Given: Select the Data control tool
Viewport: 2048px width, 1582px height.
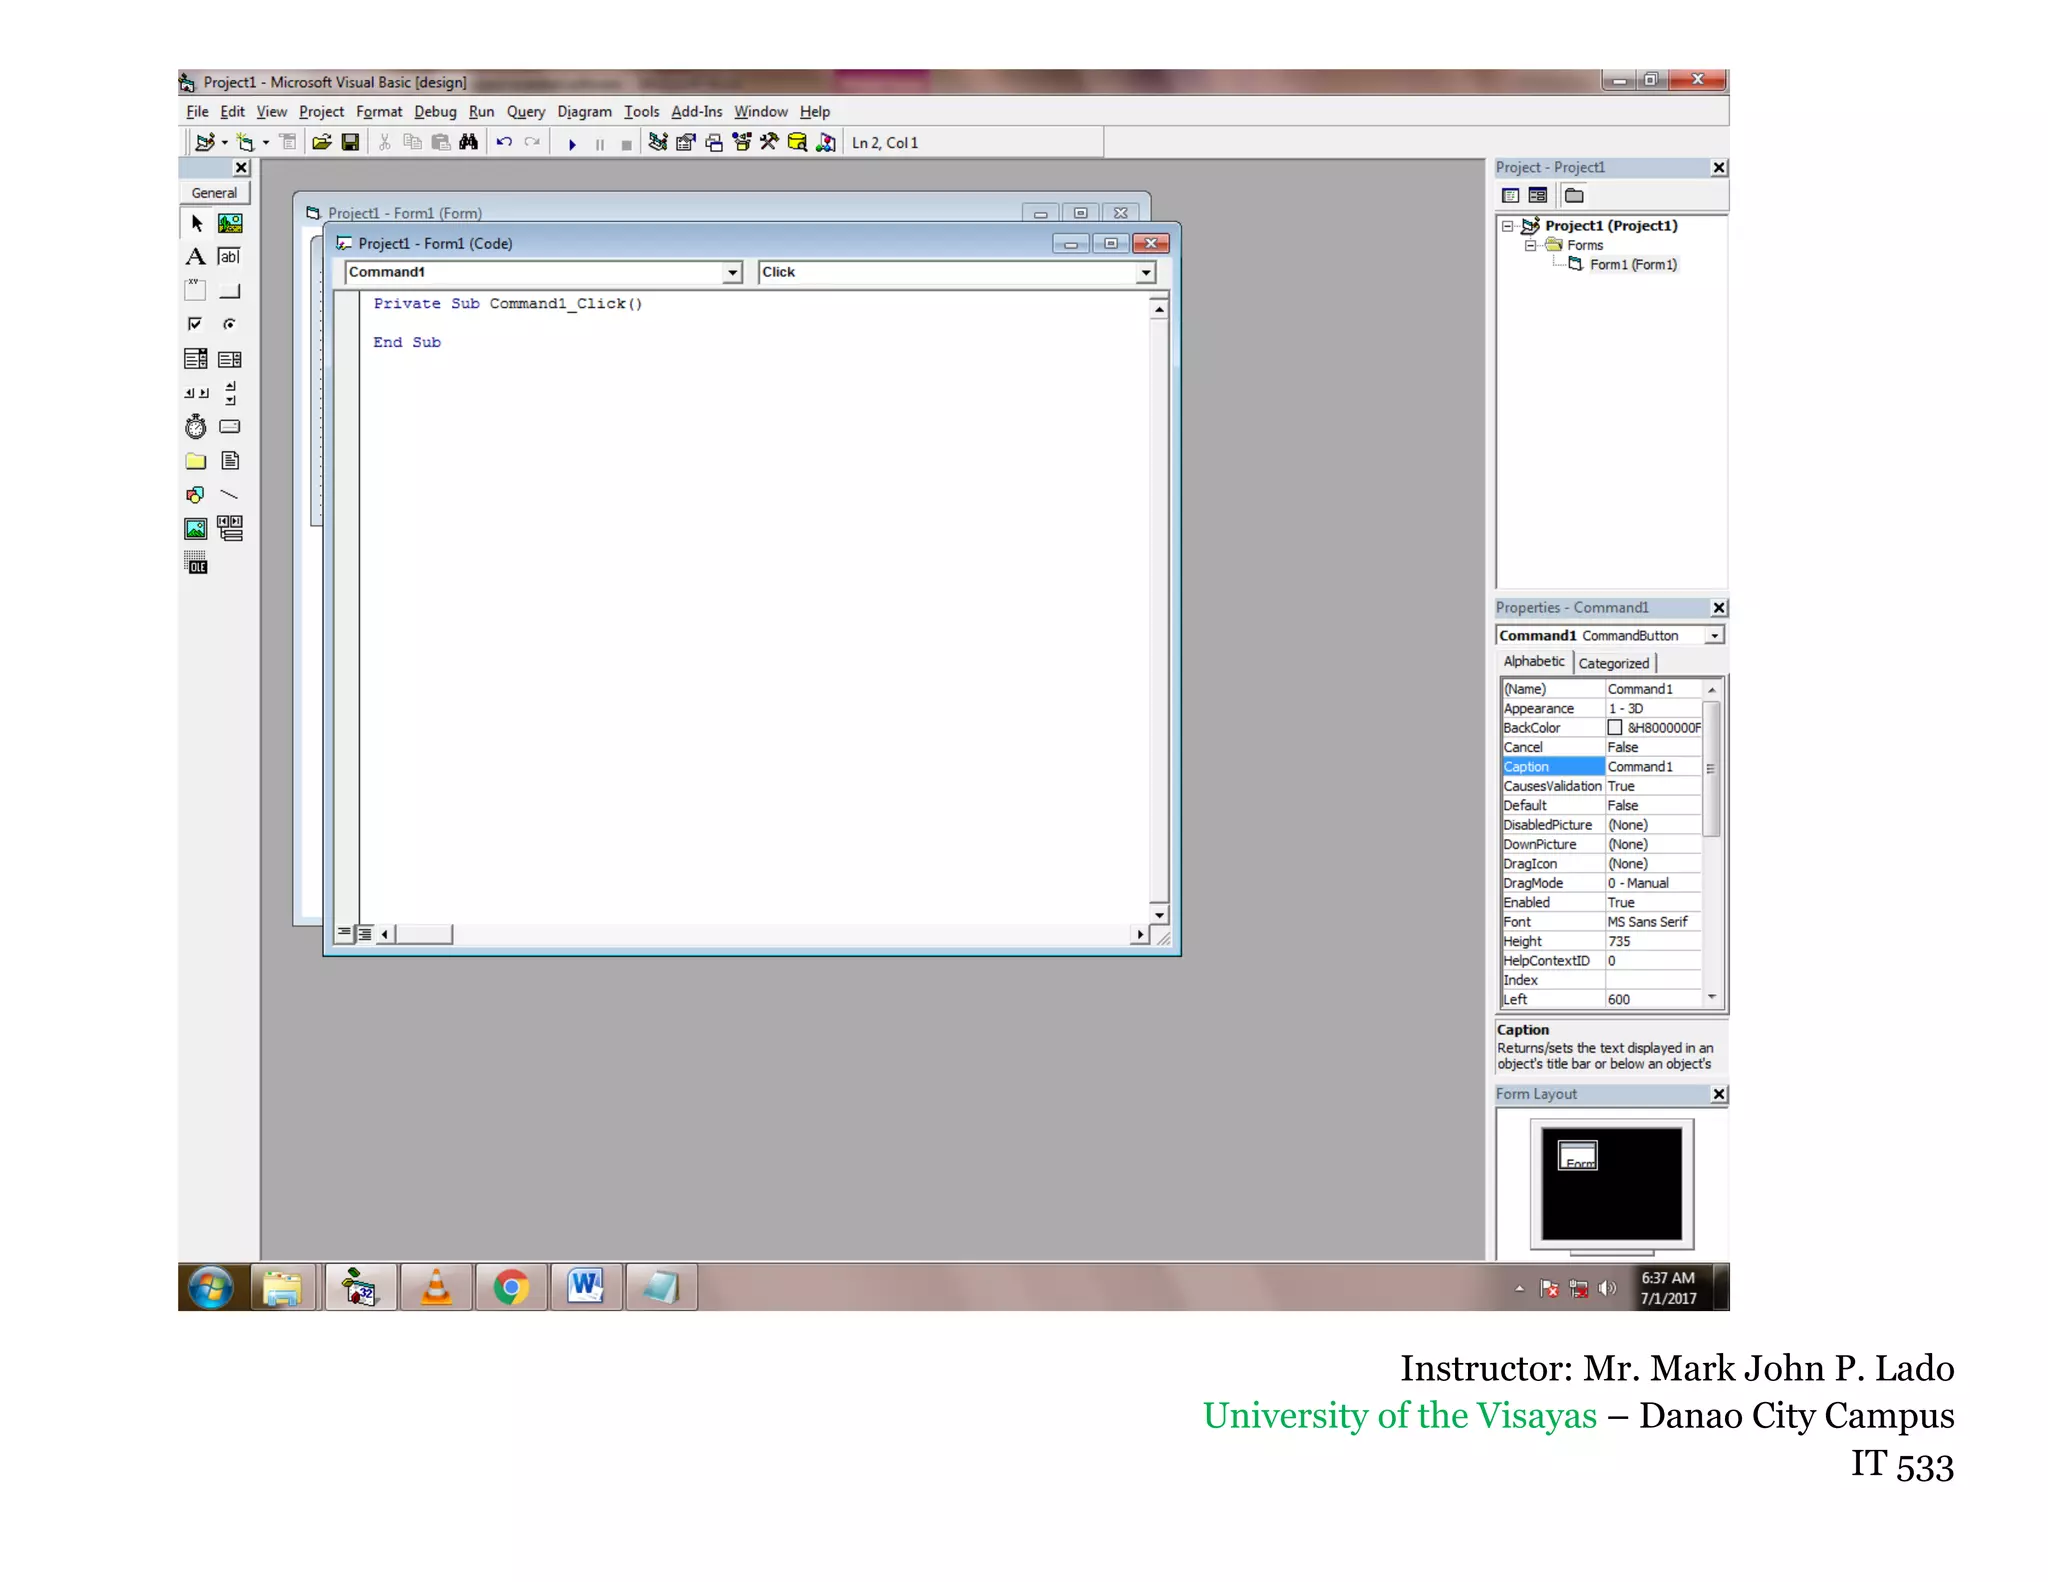Looking at the screenshot, I should (x=230, y=529).
